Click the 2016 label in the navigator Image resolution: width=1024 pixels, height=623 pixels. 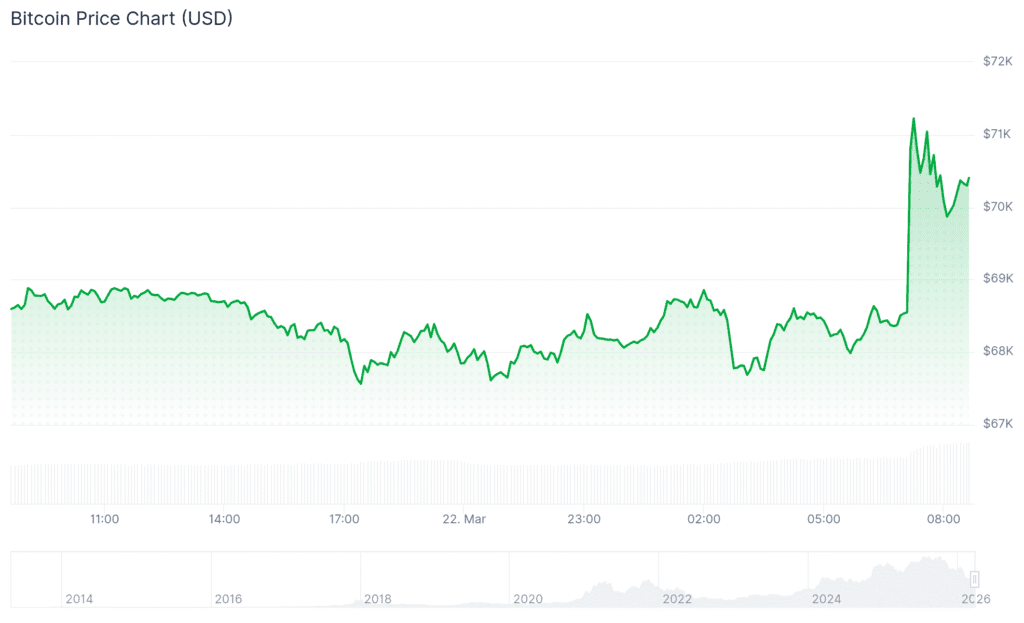(229, 599)
